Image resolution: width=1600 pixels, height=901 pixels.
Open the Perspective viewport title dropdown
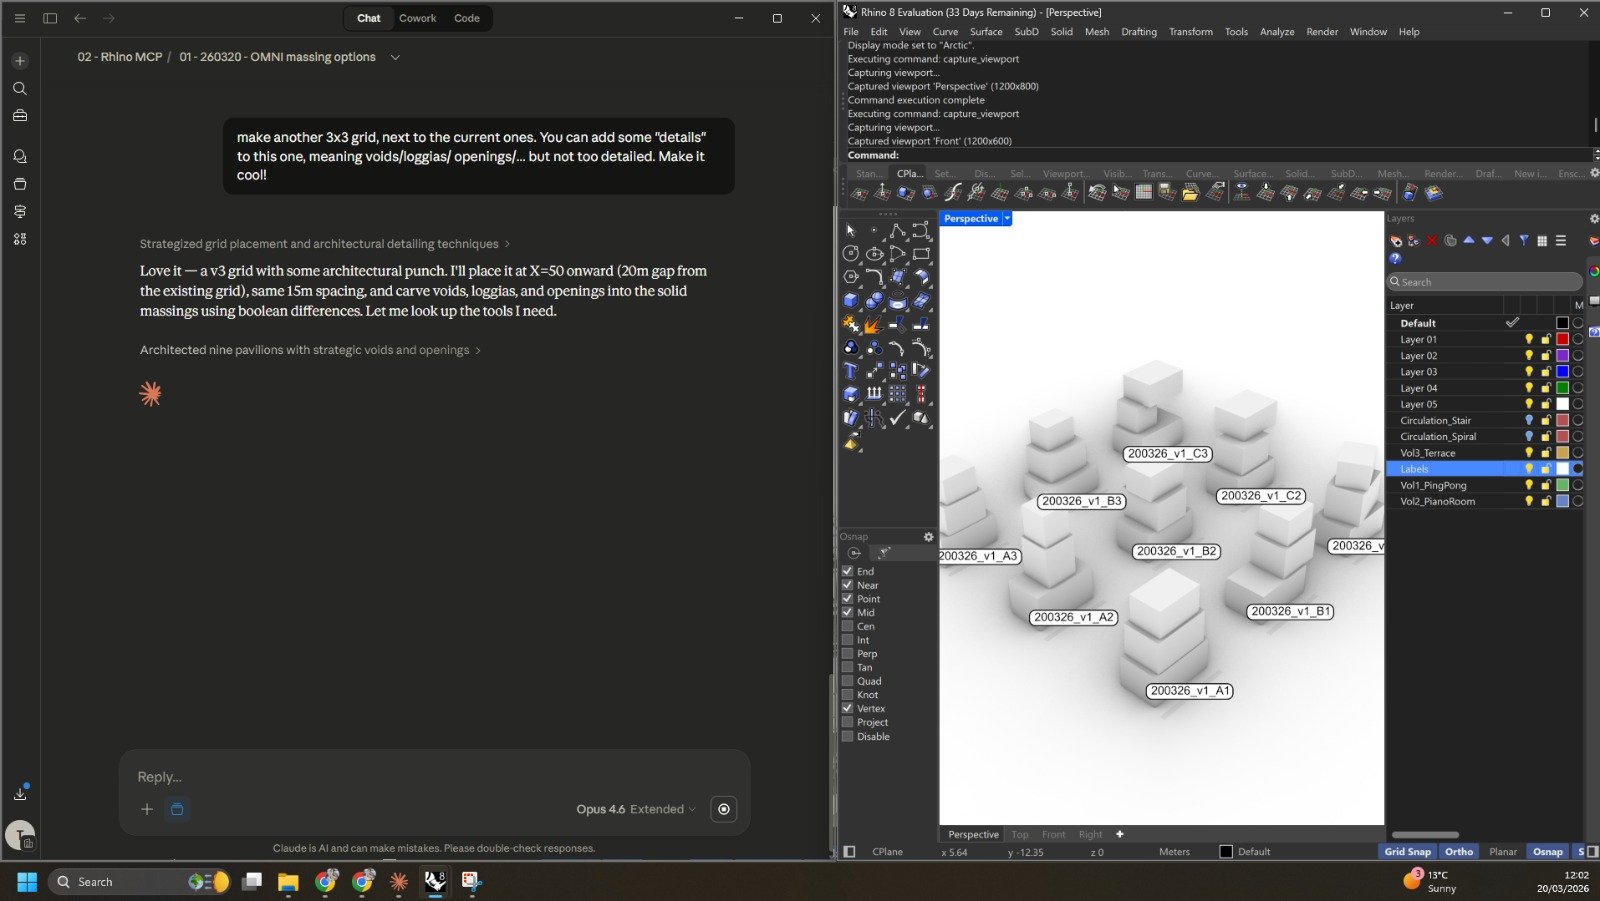pos(1006,218)
